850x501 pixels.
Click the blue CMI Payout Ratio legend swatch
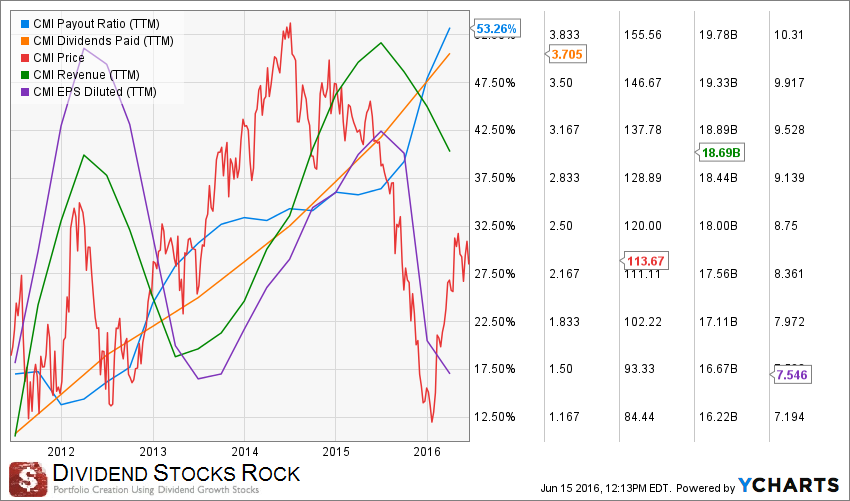25,22
